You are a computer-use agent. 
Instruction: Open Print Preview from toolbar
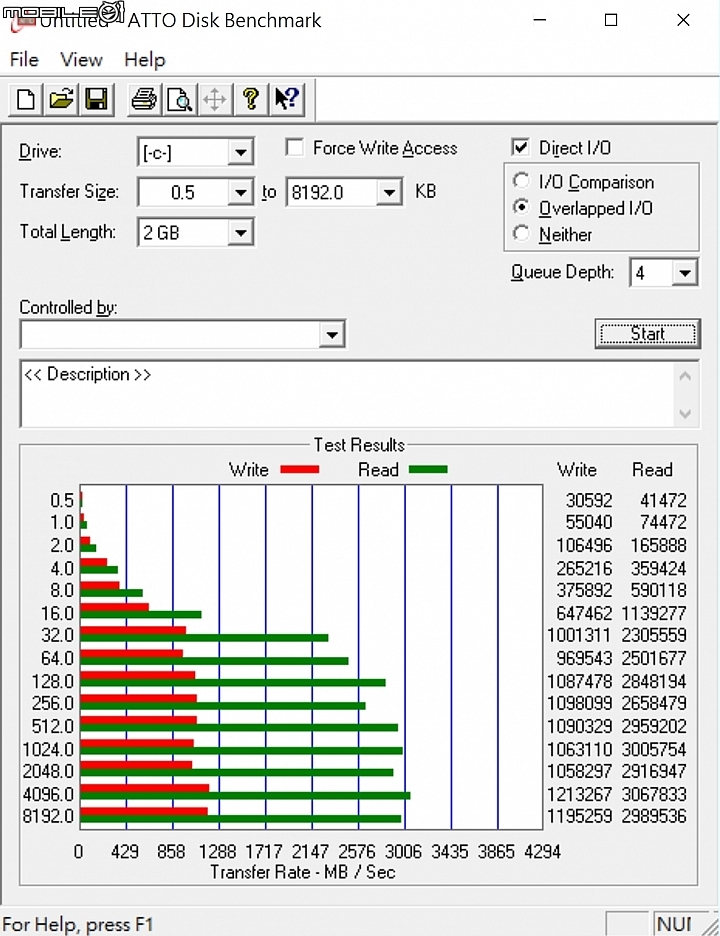pos(179,99)
